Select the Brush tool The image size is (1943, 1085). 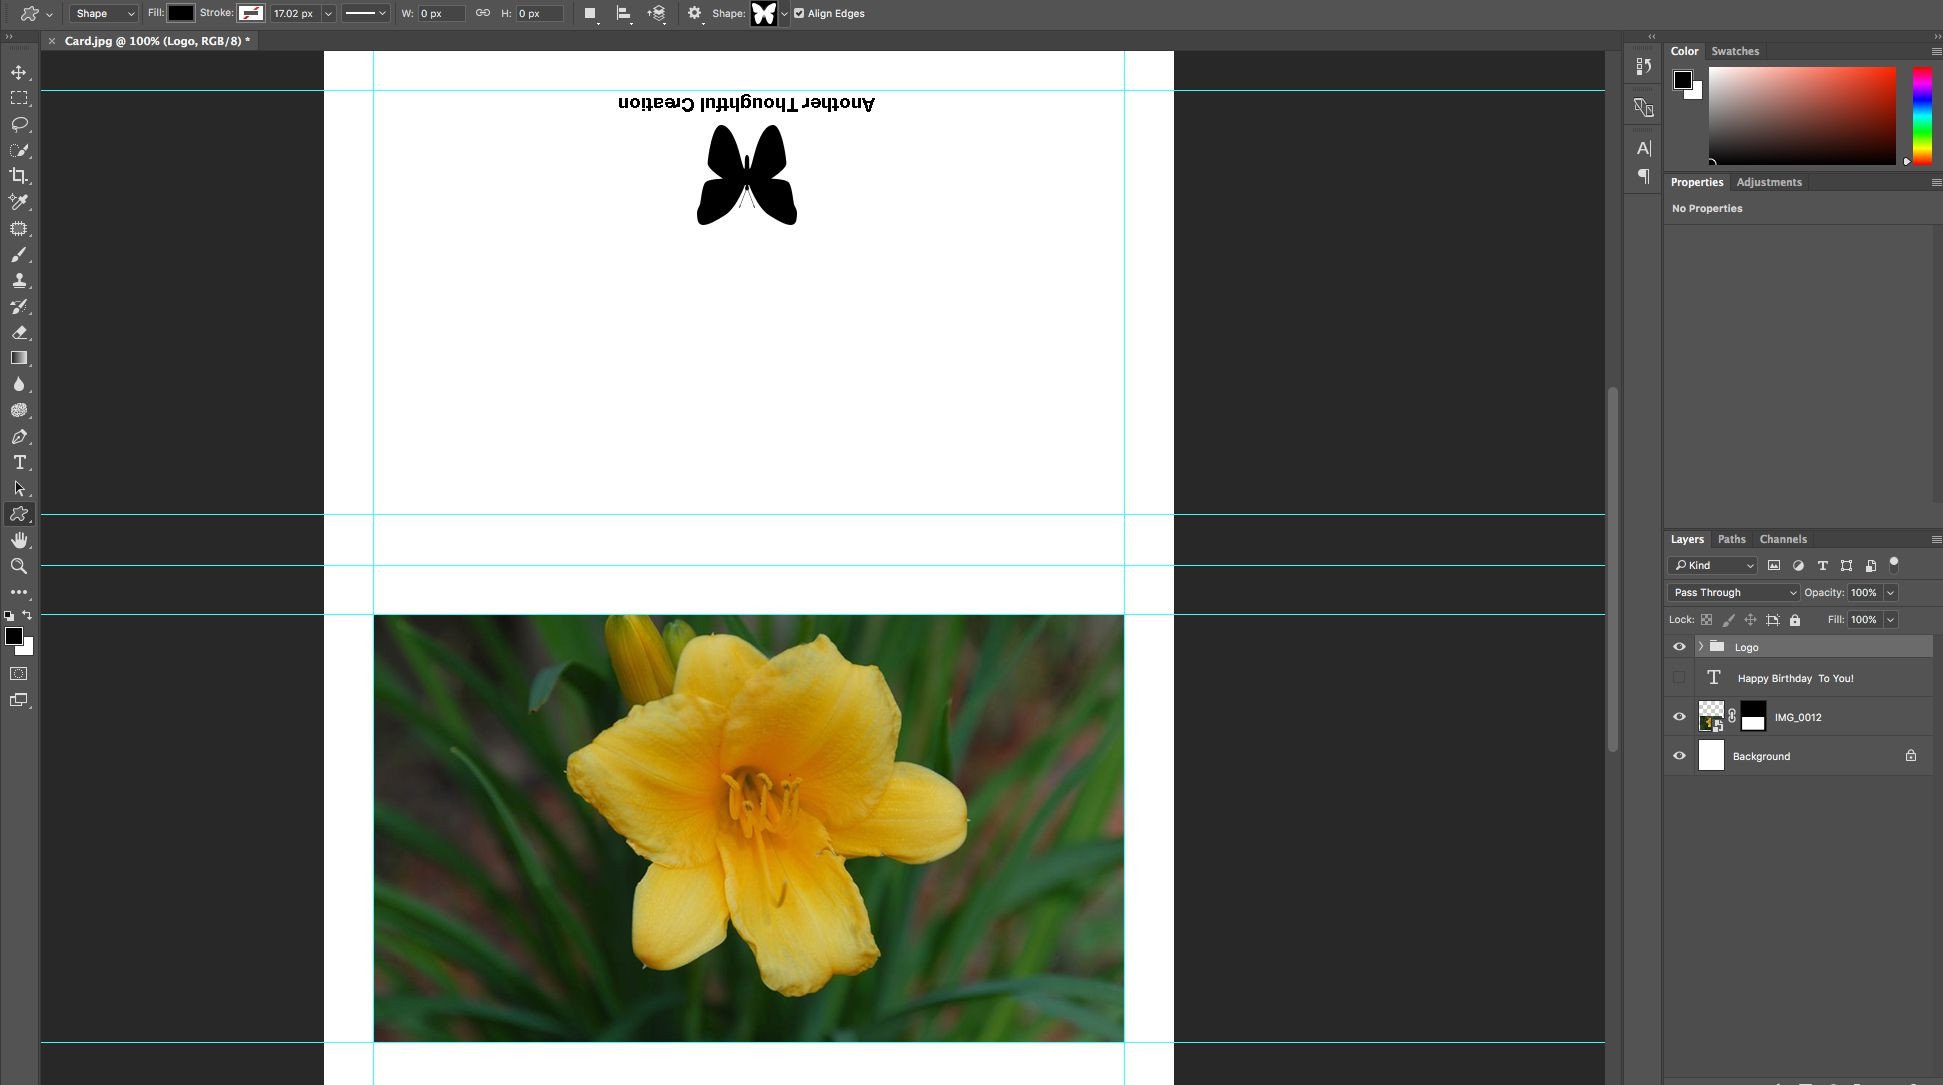point(19,254)
